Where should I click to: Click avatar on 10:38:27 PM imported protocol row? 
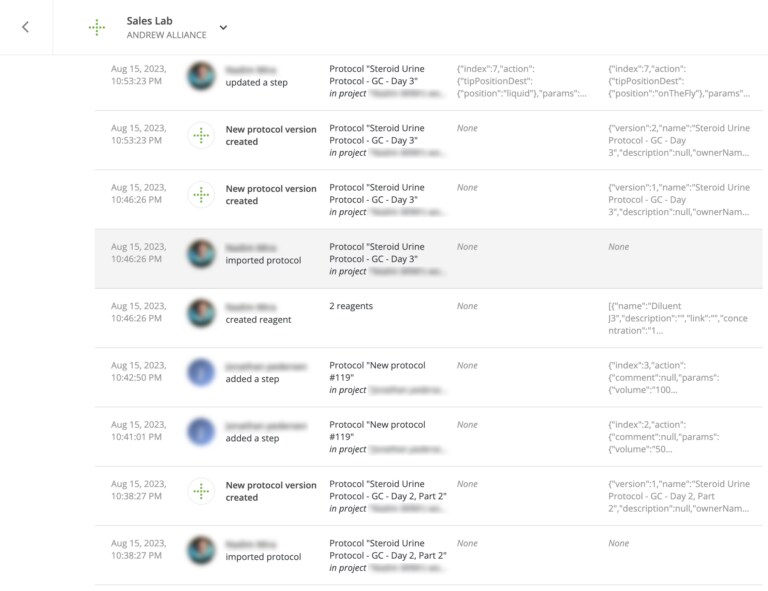pyautogui.click(x=202, y=550)
